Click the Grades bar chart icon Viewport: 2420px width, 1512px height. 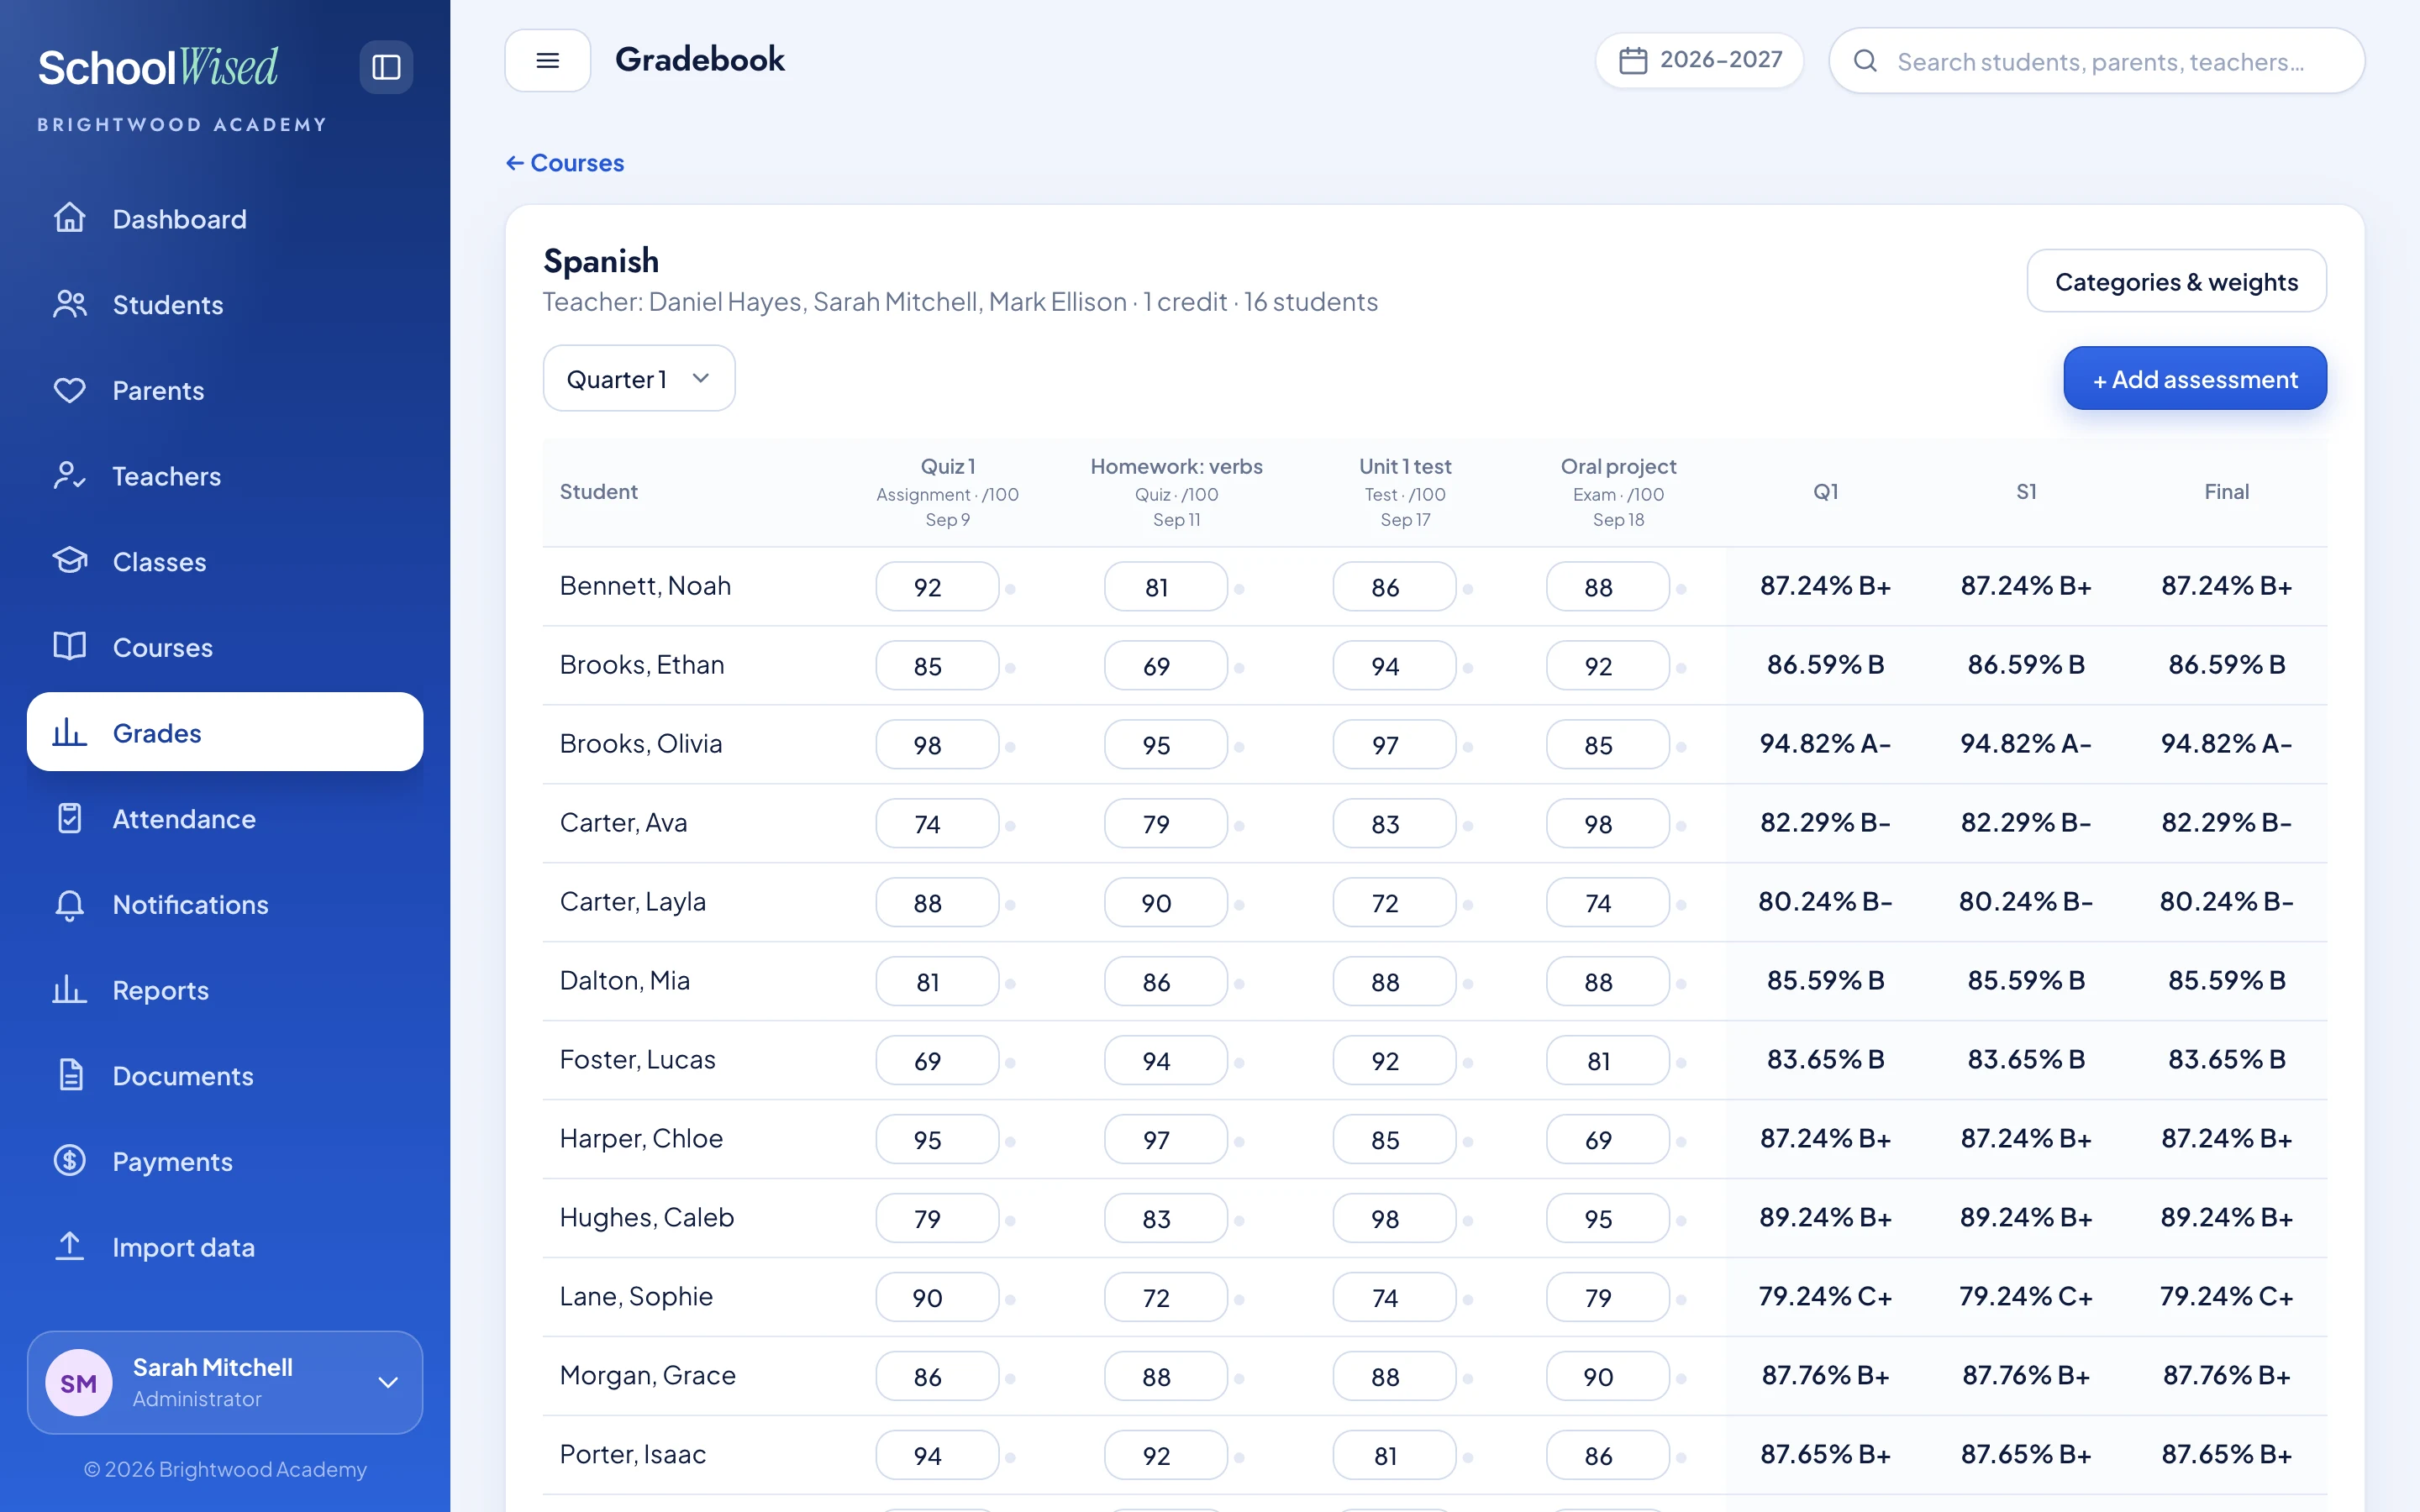coord(69,733)
